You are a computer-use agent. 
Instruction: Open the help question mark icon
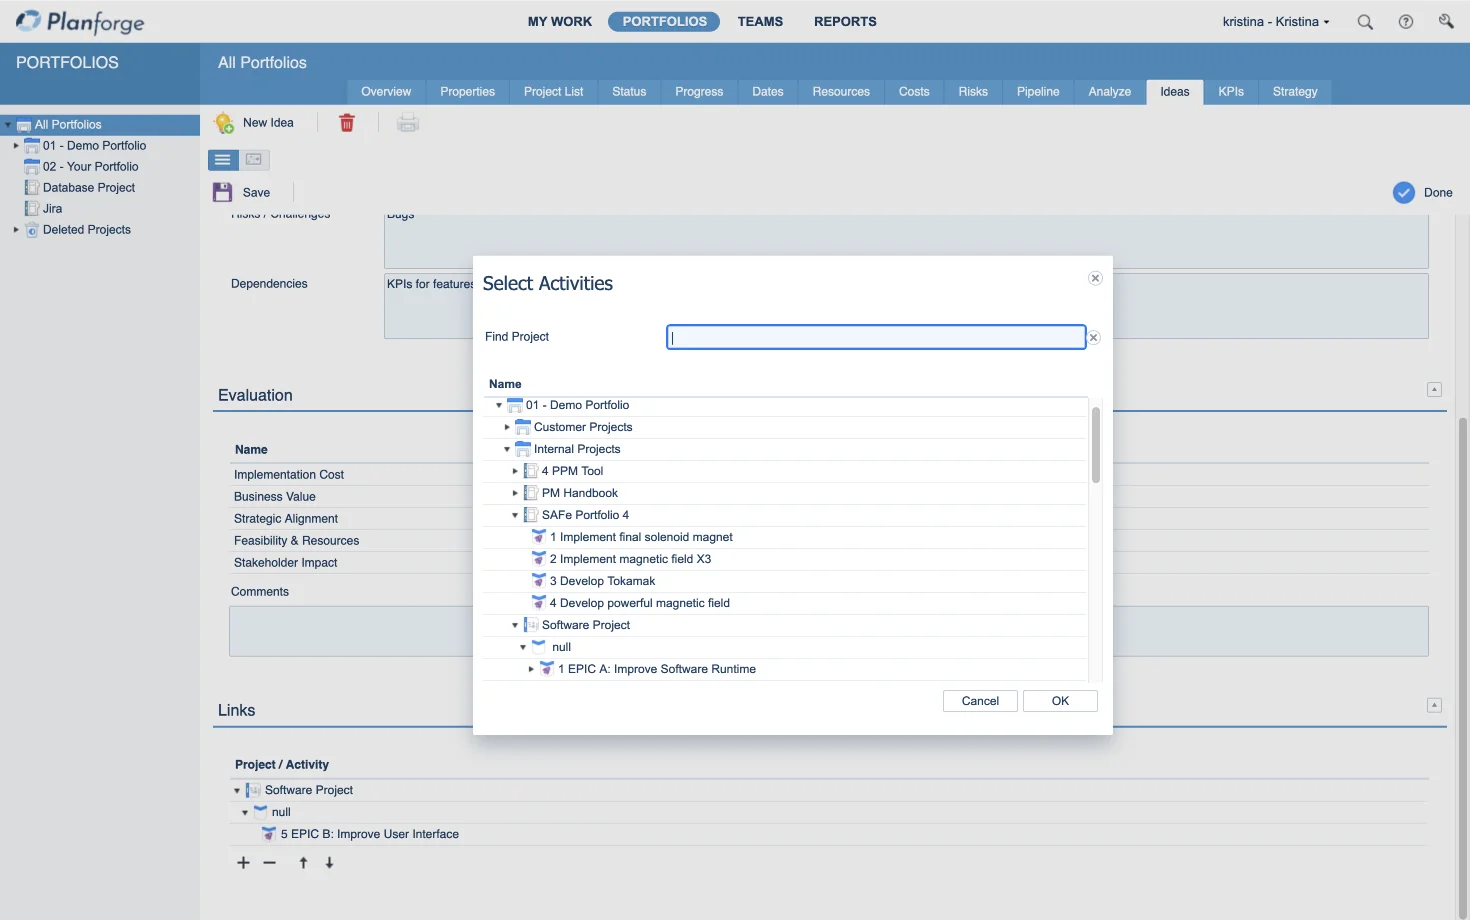coord(1406,22)
